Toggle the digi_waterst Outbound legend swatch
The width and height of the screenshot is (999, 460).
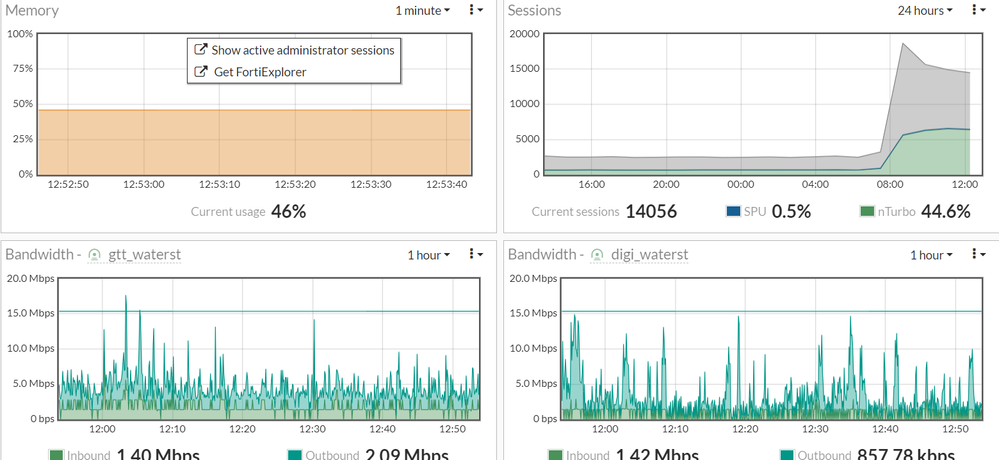point(787,456)
